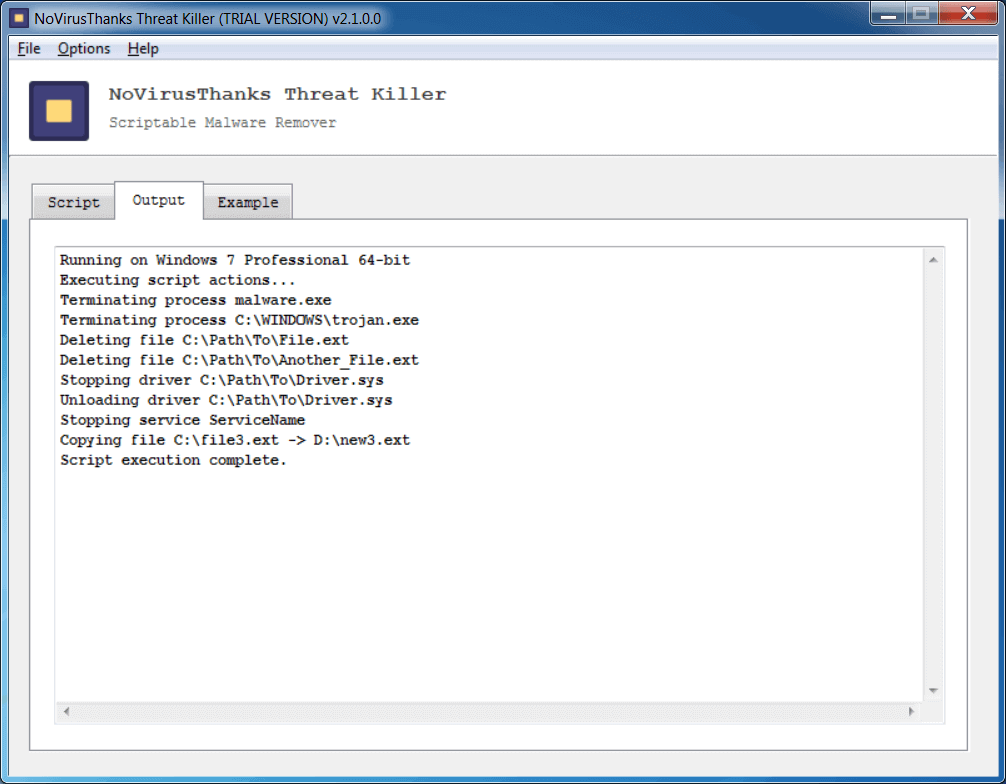Click line "Deleting file C:\Path\To\Another_File.ext"
1006x784 pixels.
pos(239,359)
